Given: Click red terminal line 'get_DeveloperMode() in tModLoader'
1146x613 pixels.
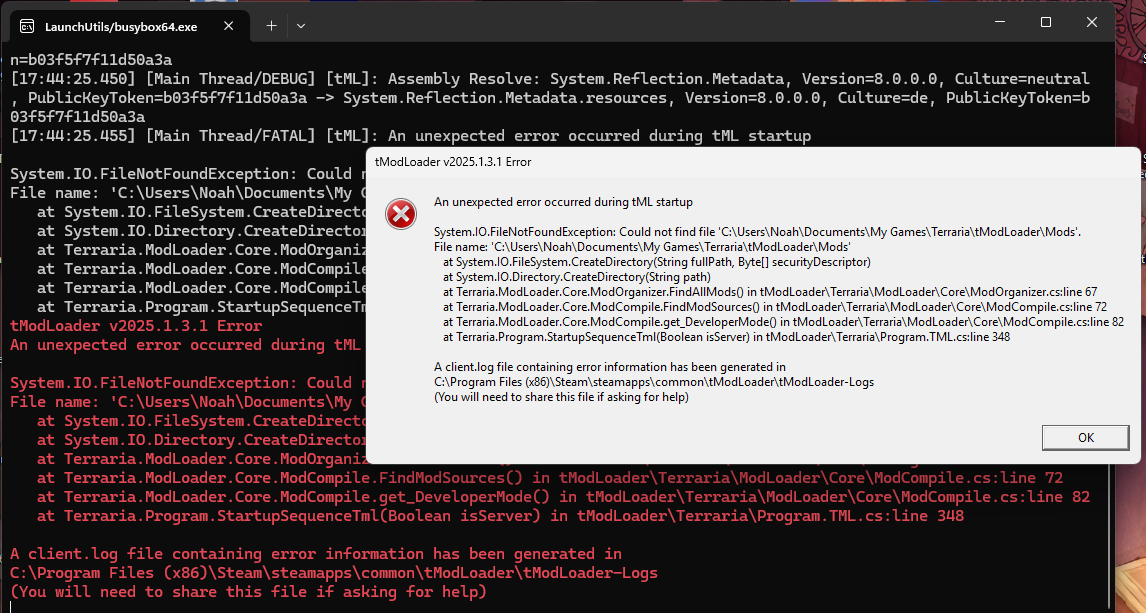Looking at the screenshot, I should (563, 498).
